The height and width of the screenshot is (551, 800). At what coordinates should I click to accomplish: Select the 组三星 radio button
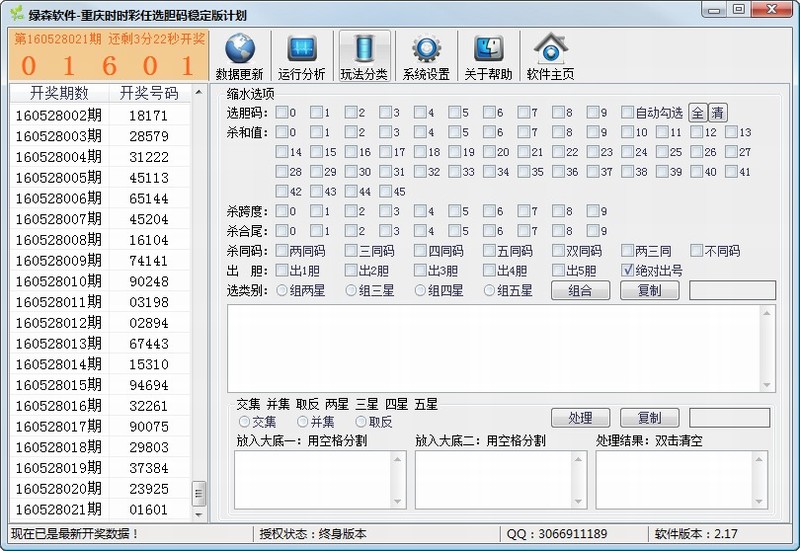(x=350, y=290)
